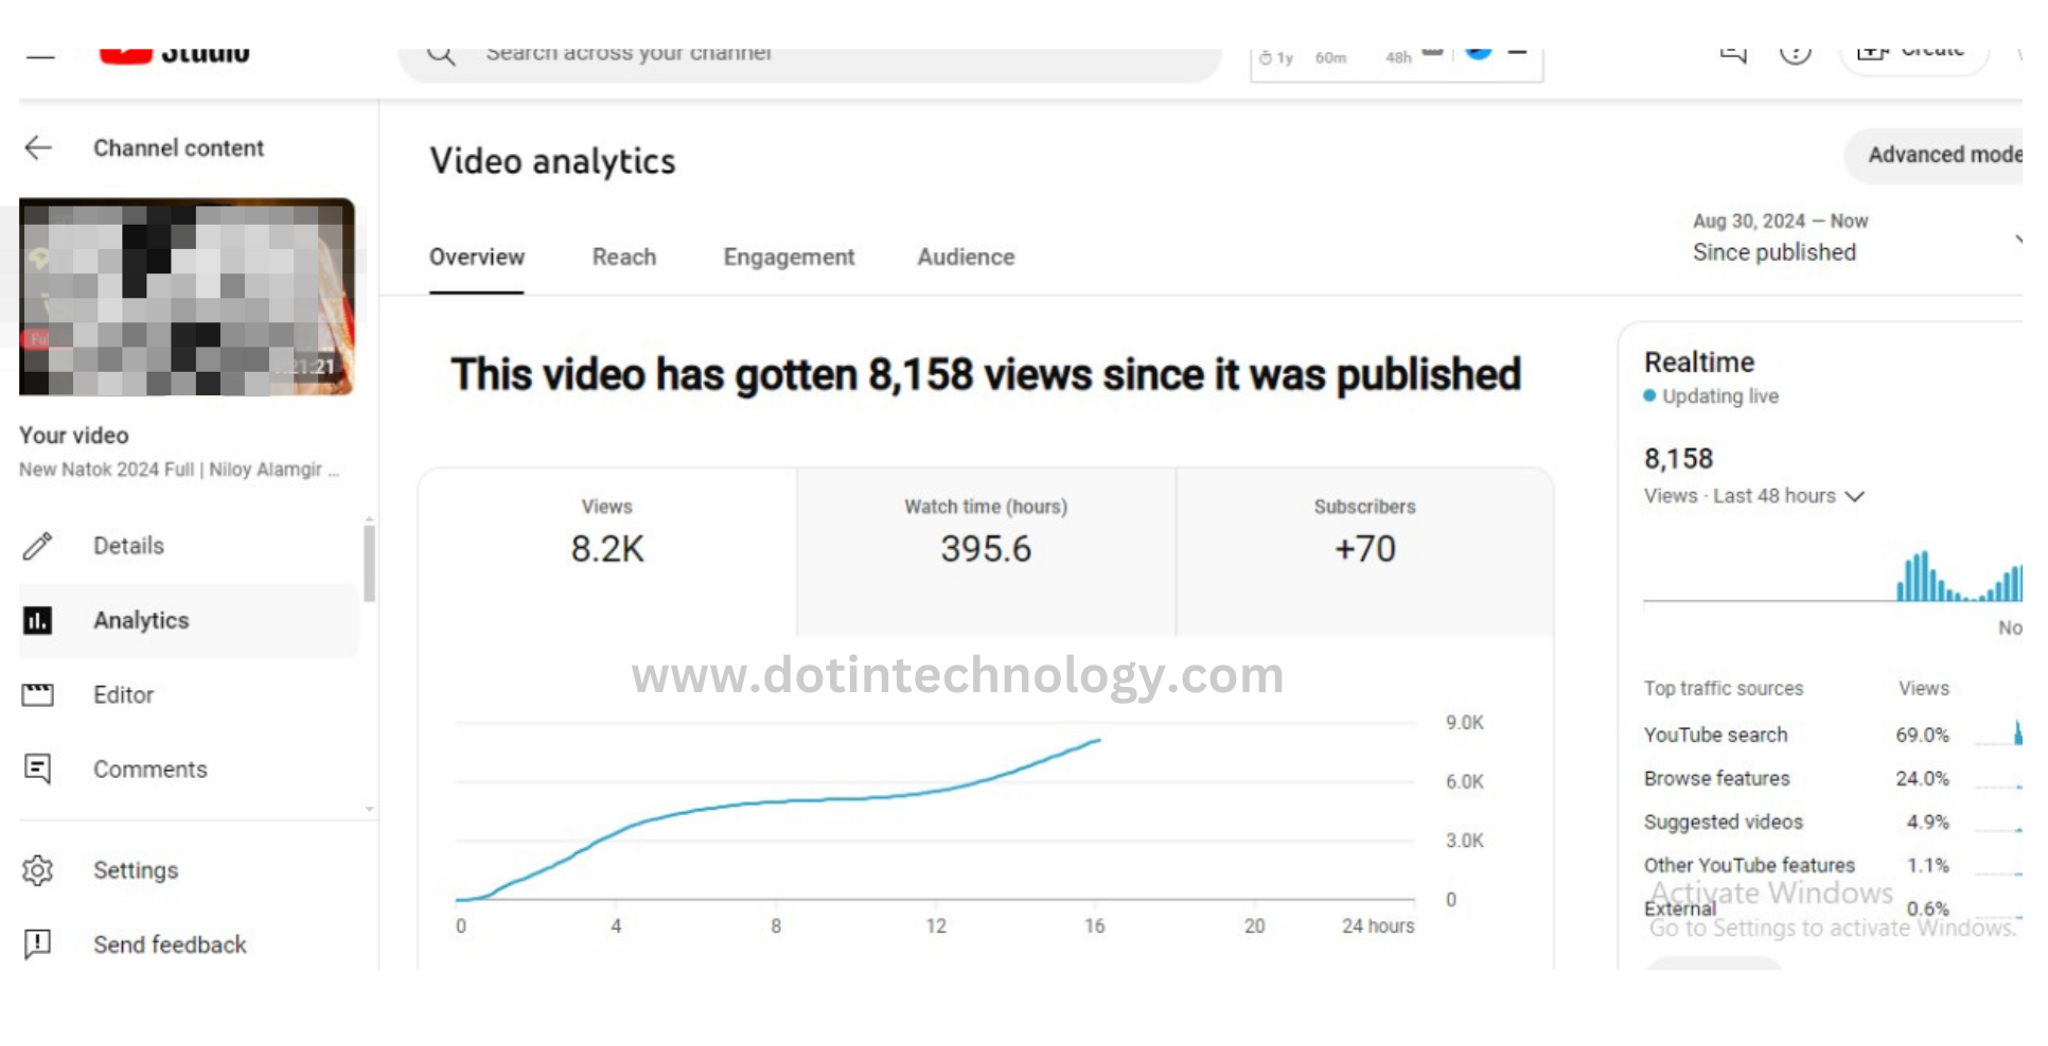Expand Views · Last 48 hours dropdown
This screenshot has width=2048, height=1046.
coord(1754,496)
